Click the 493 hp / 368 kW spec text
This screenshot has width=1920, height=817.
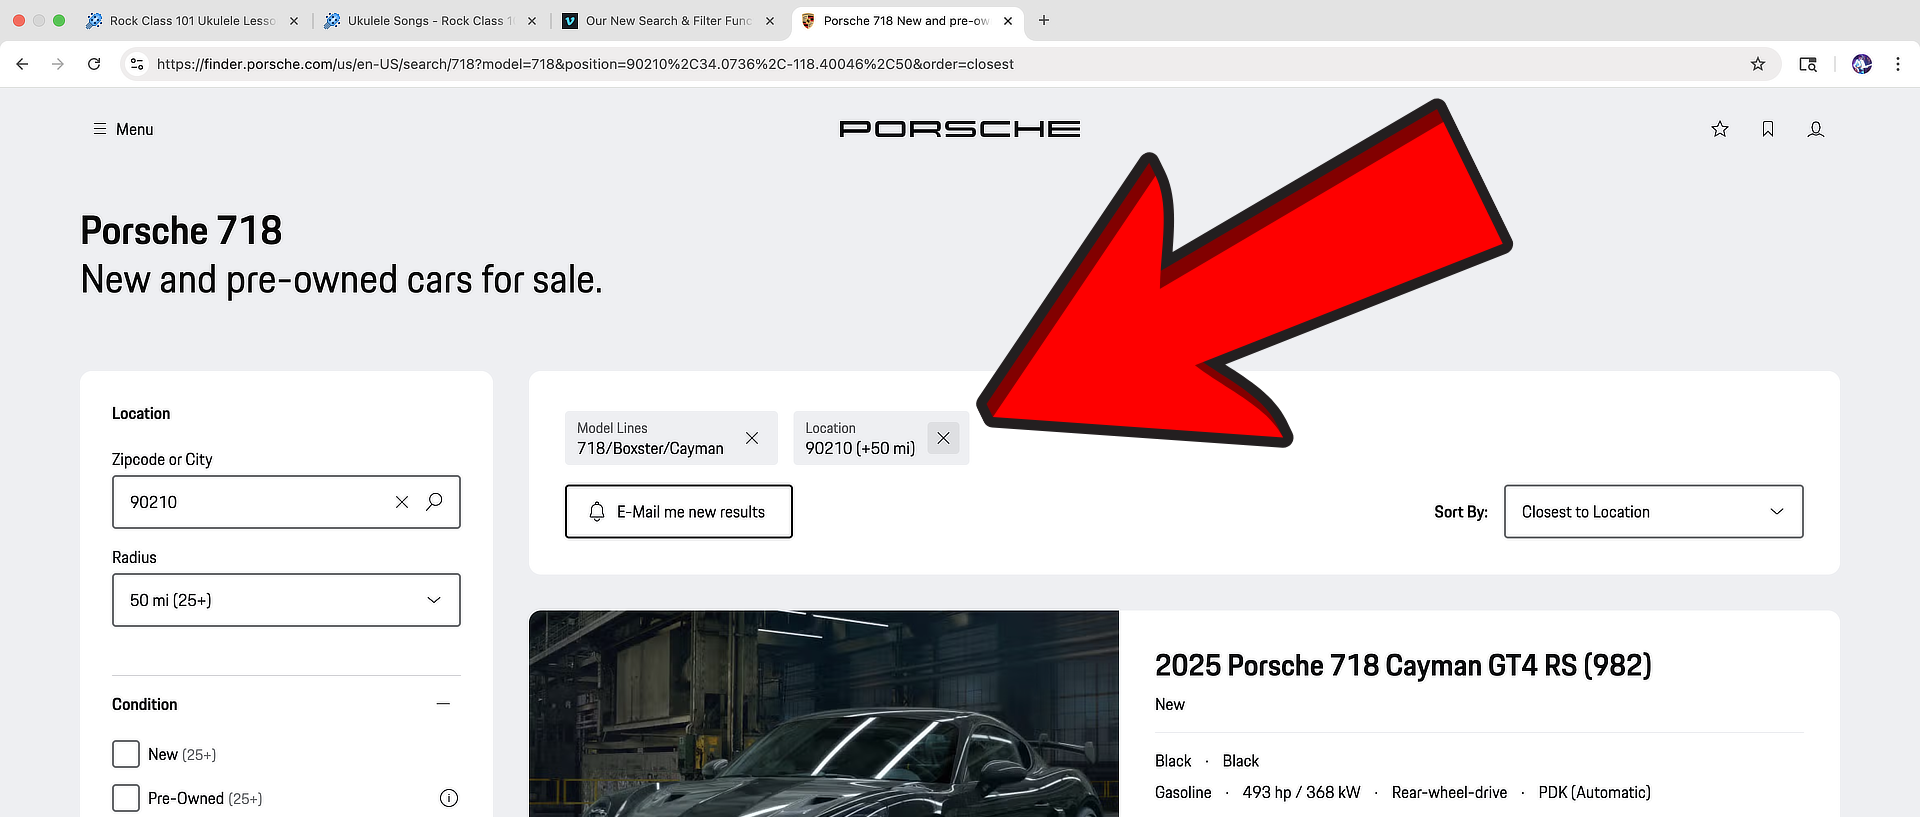pos(1301,792)
